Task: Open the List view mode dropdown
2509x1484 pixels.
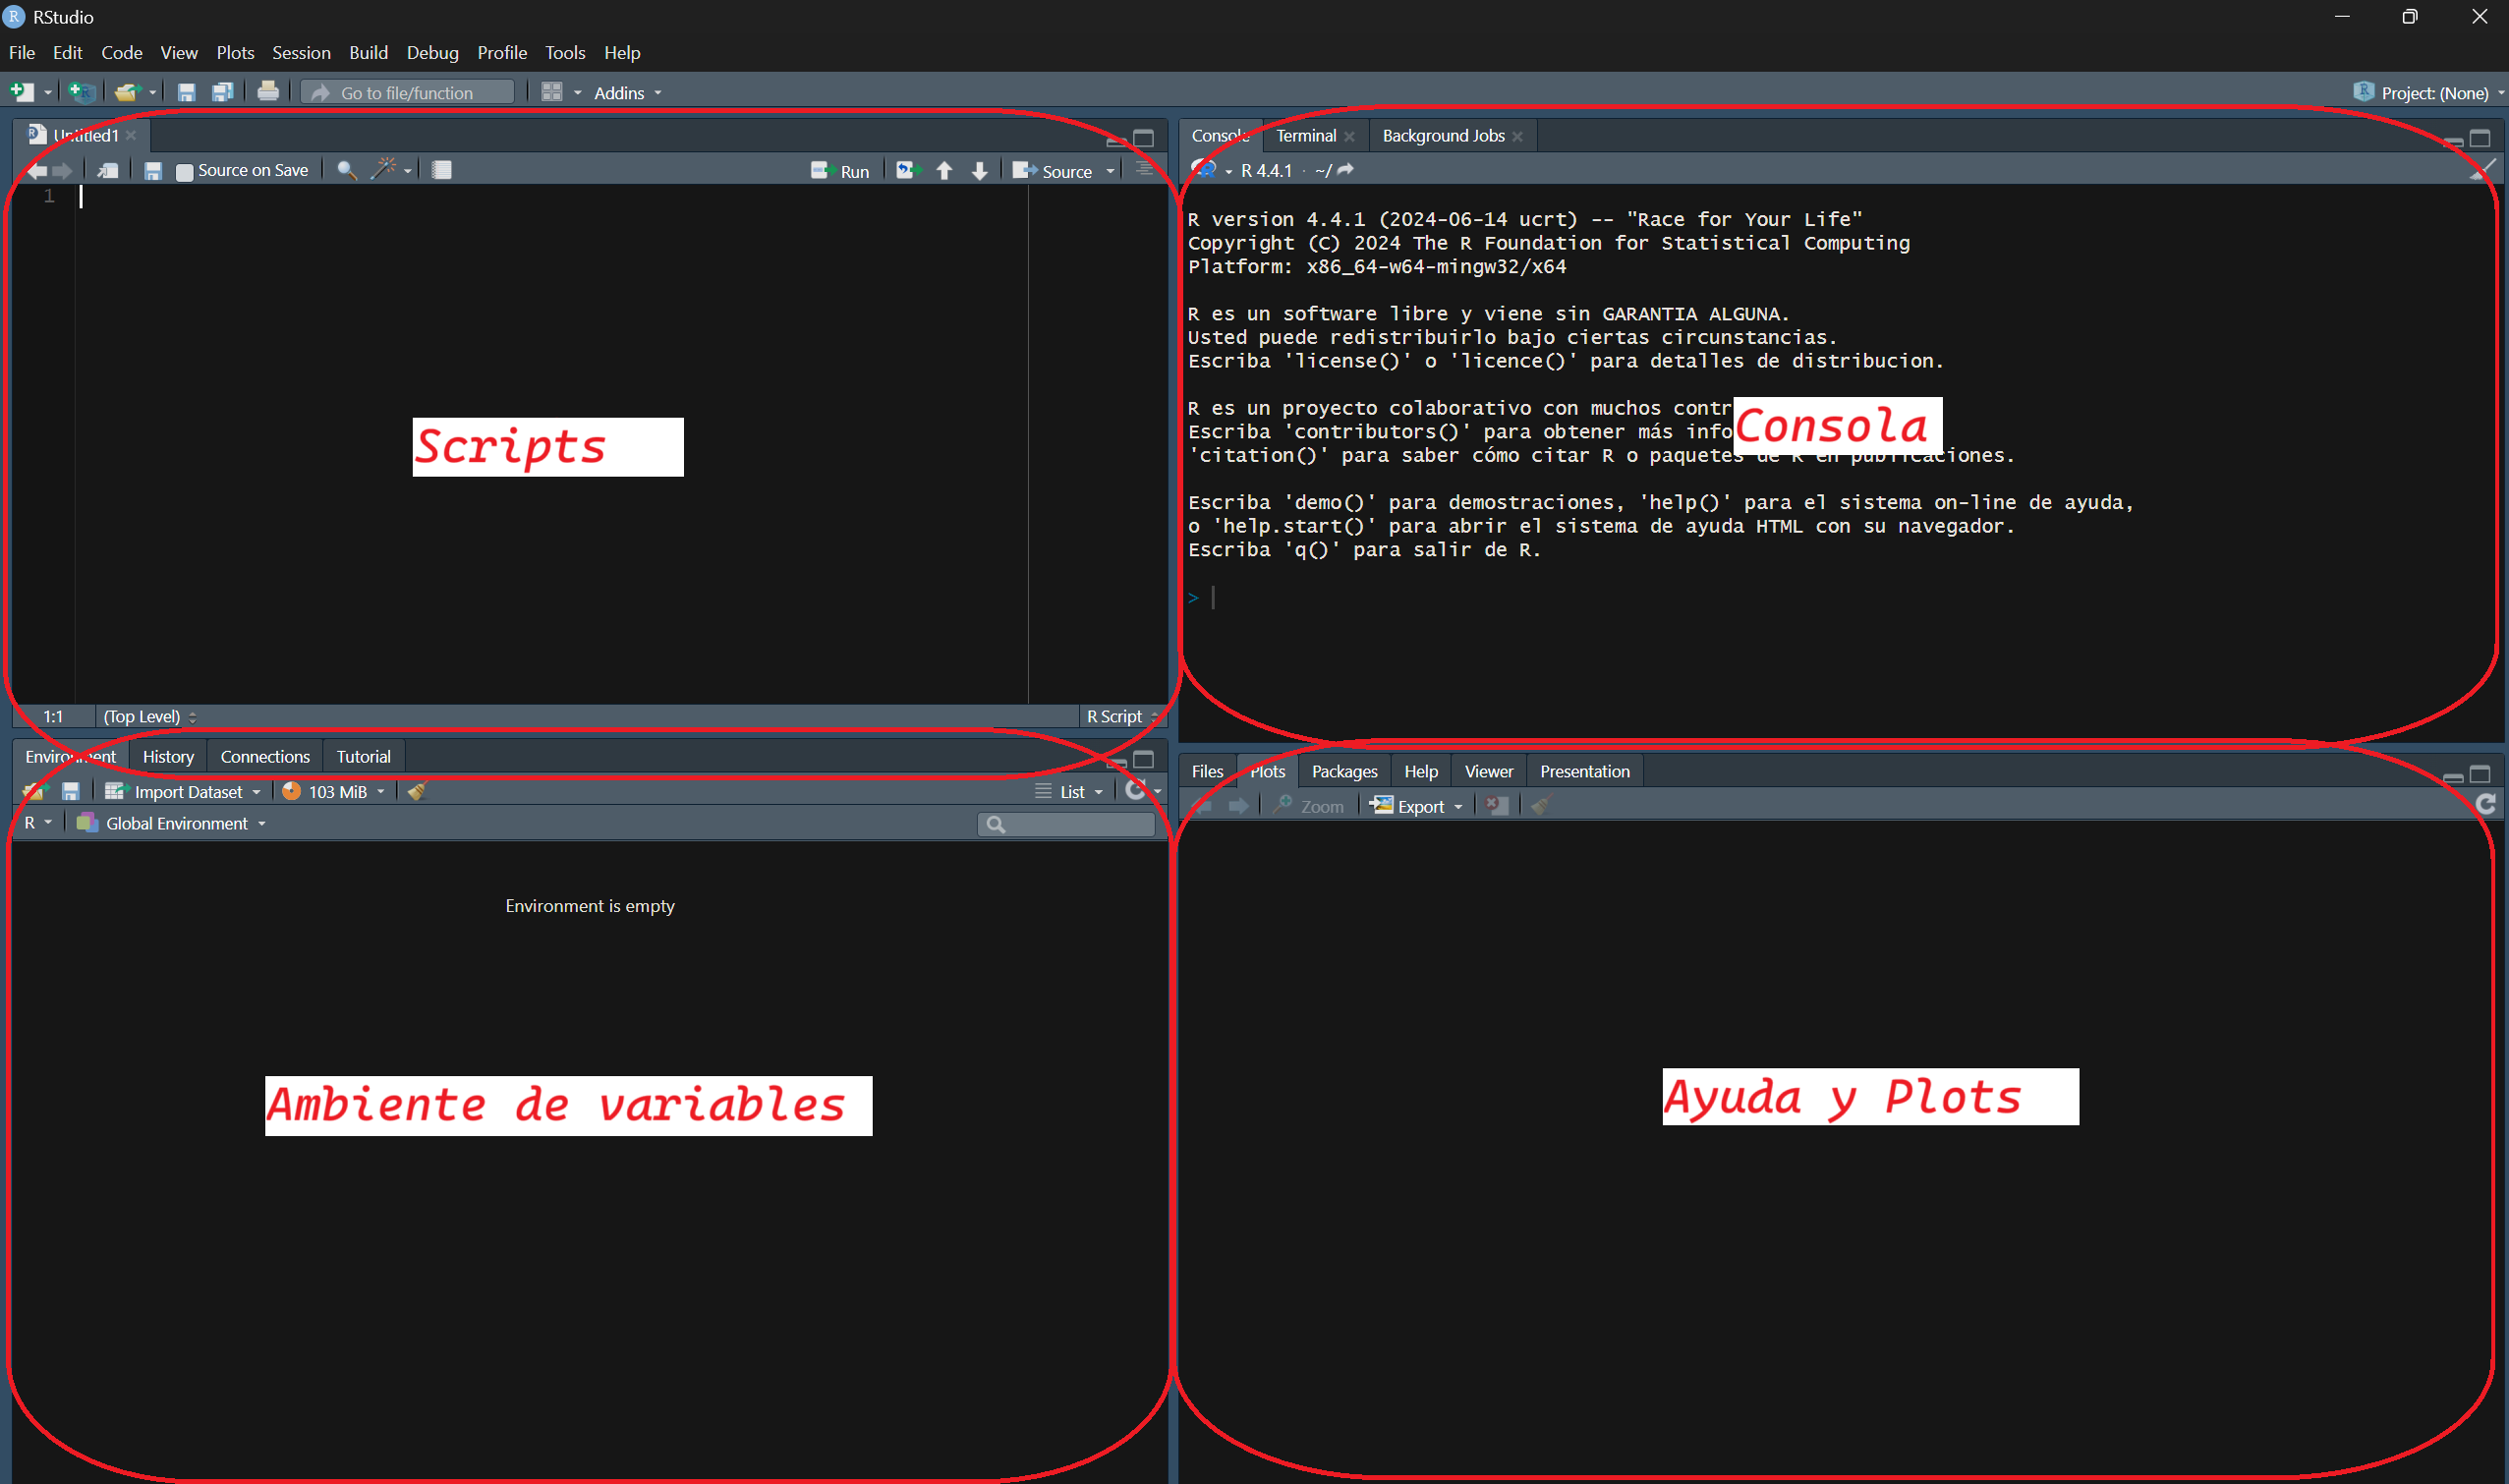Action: click(x=1069, y=792)
